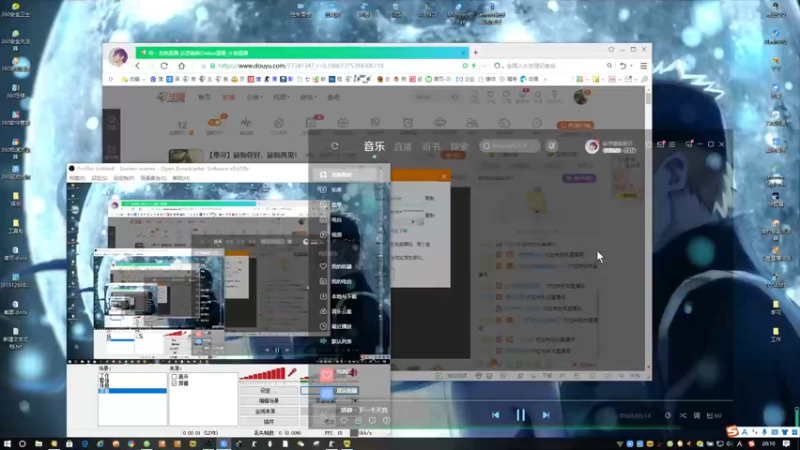Screen dimensions: 800x450
Task: Open more options for current song
Action: (386, 421)
